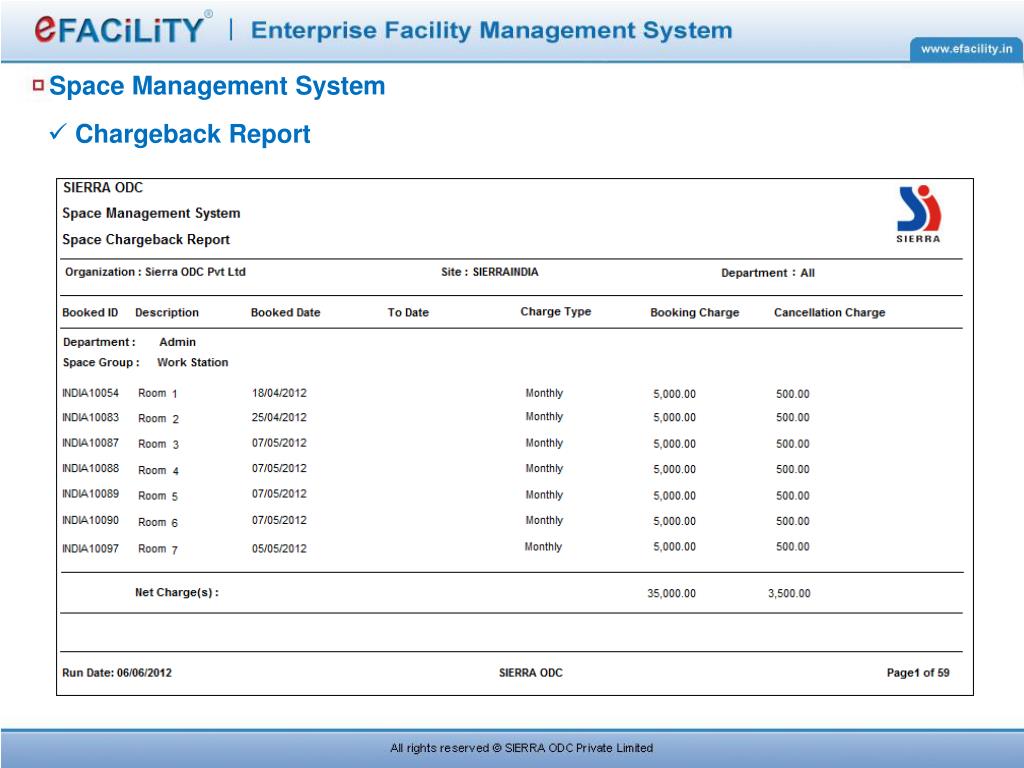Select booking ID INDIA10088
The height and width of the screenshot is (768, 1024).
click(90, 468)
